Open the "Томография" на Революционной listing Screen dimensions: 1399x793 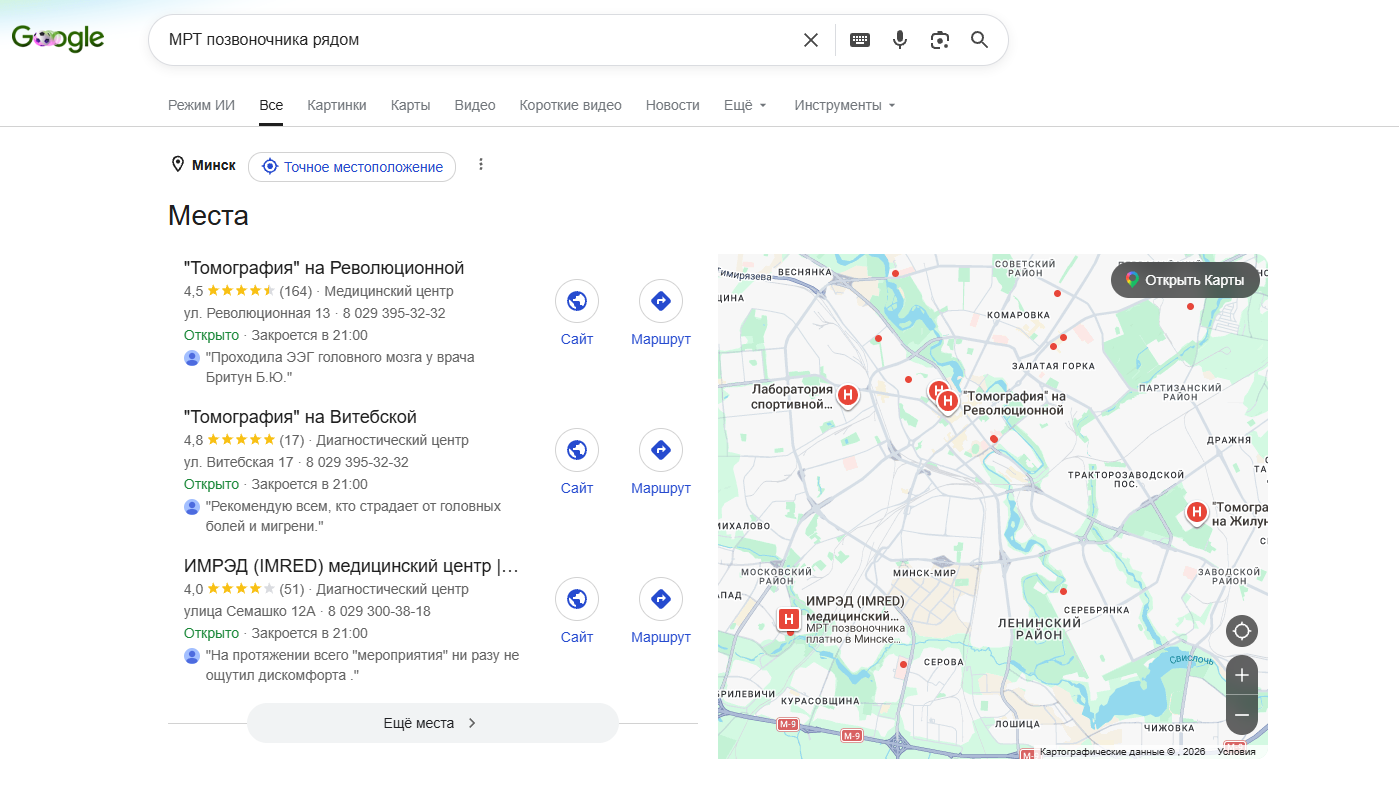(324, 268)
